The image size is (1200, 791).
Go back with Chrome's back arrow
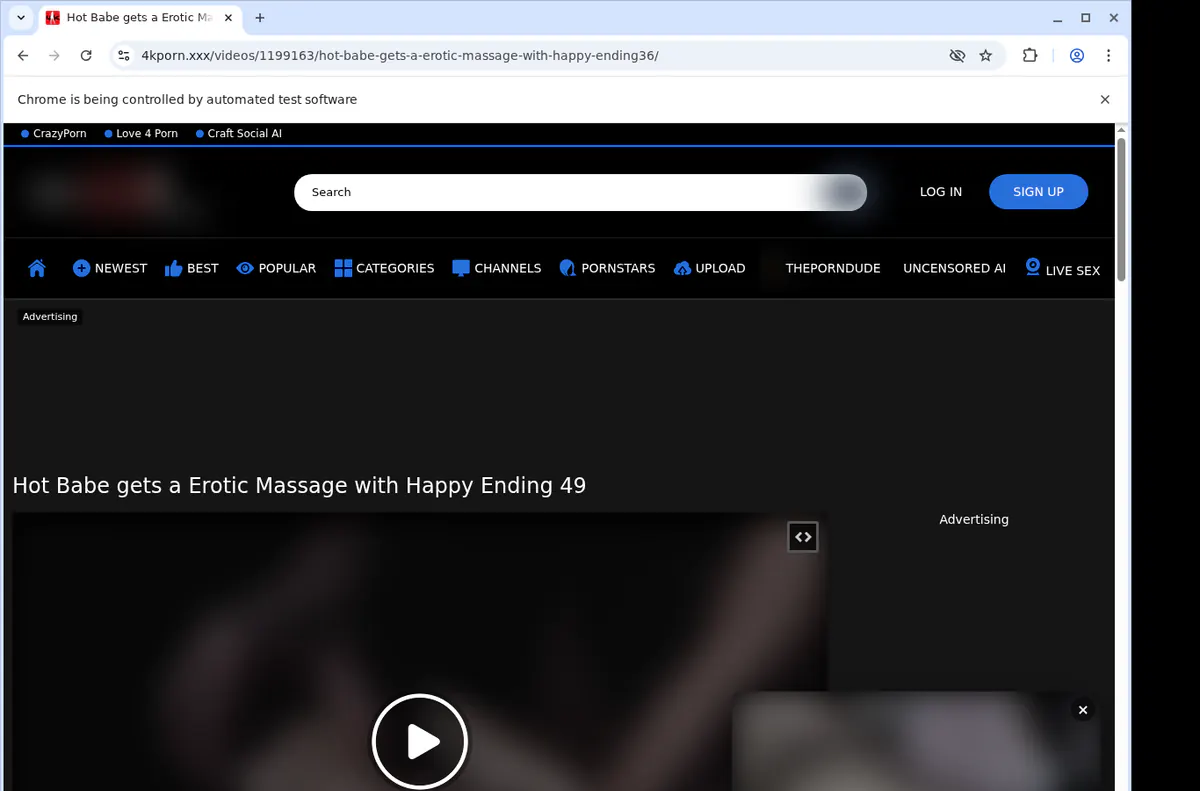click(23, 56)
